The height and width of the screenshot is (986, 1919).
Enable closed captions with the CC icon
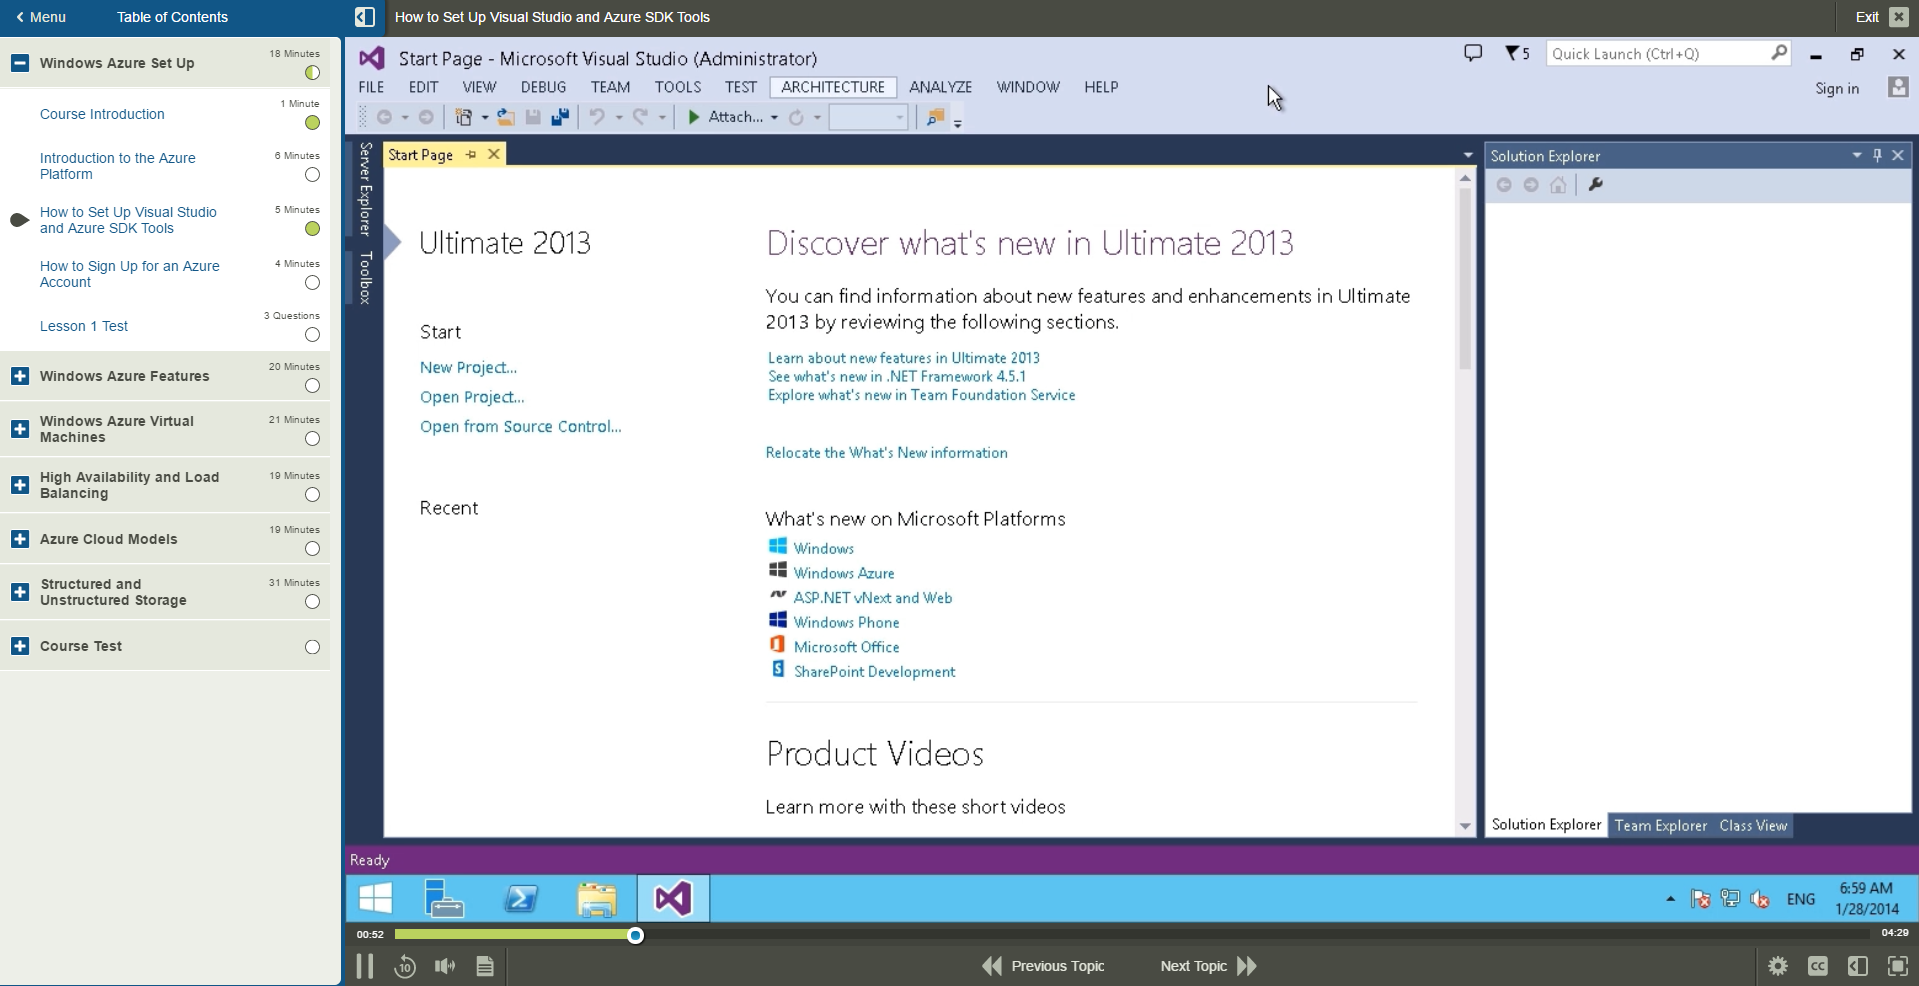(1817, 966)
